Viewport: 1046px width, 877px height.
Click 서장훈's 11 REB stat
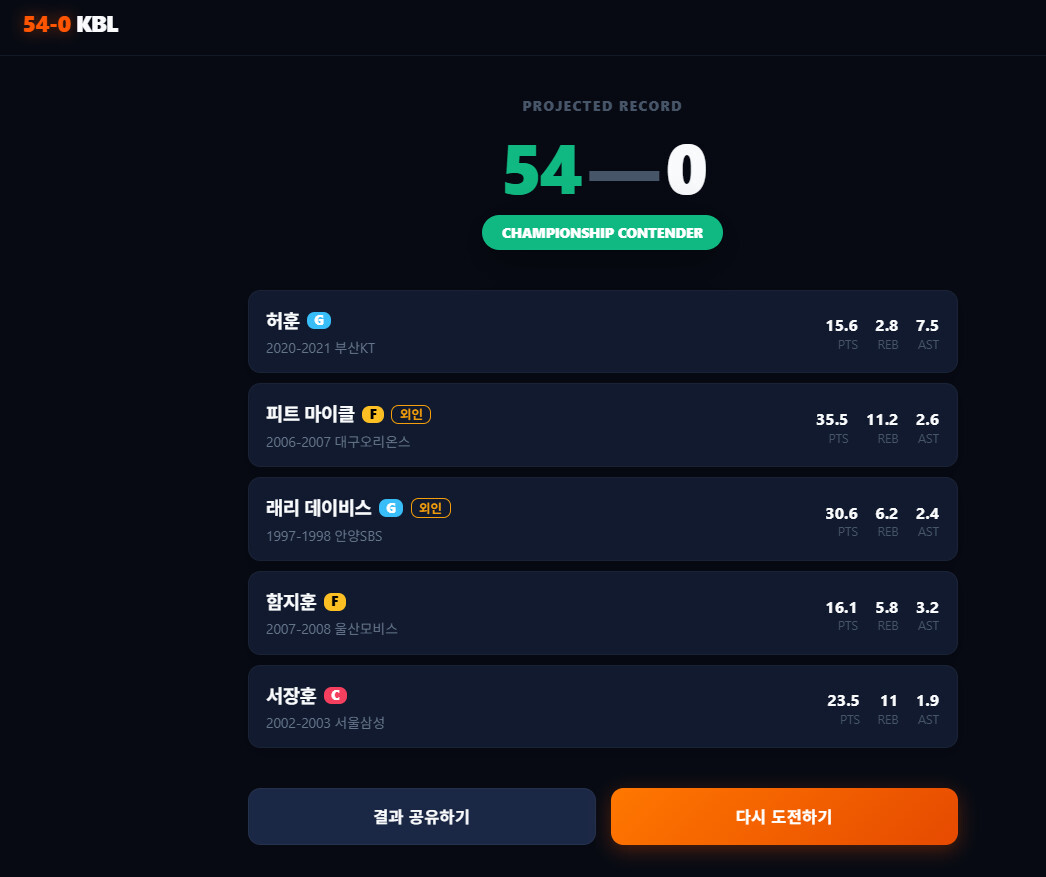(x=888, y=708)
